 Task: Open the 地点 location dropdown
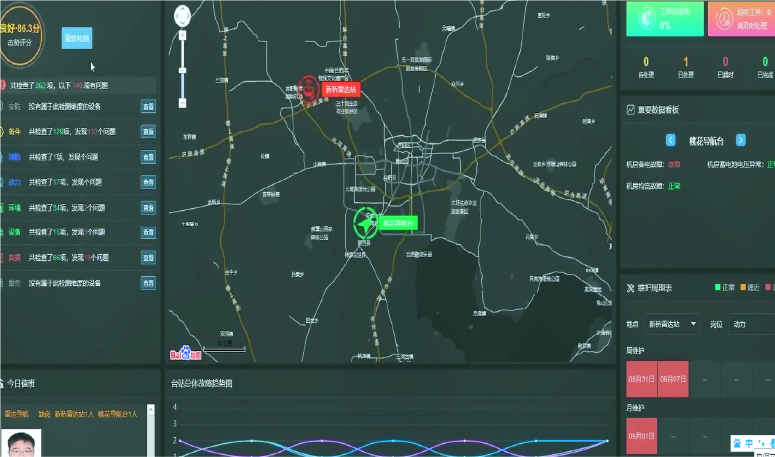[672, 324]
